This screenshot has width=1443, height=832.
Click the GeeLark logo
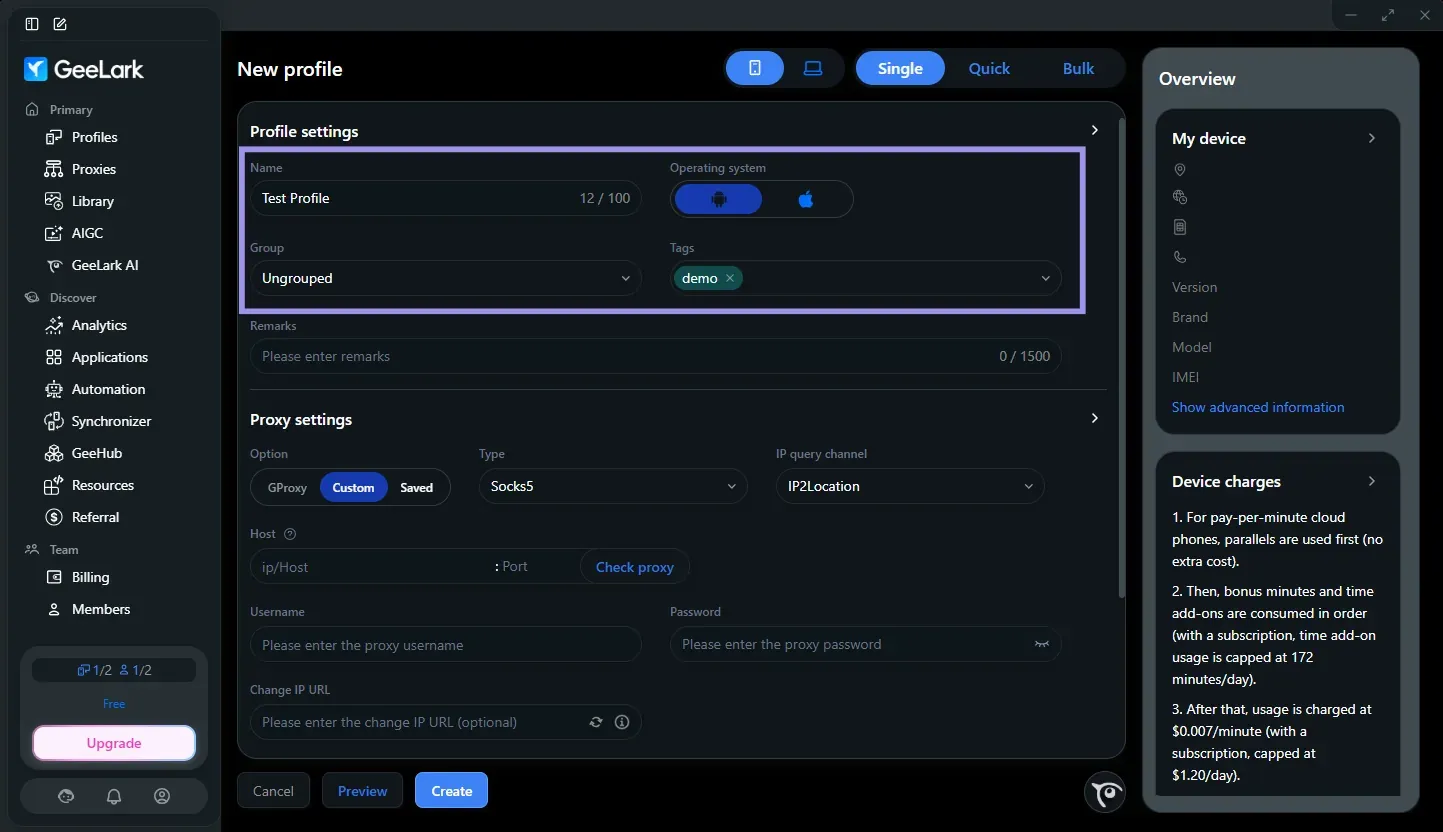[84, 69]
